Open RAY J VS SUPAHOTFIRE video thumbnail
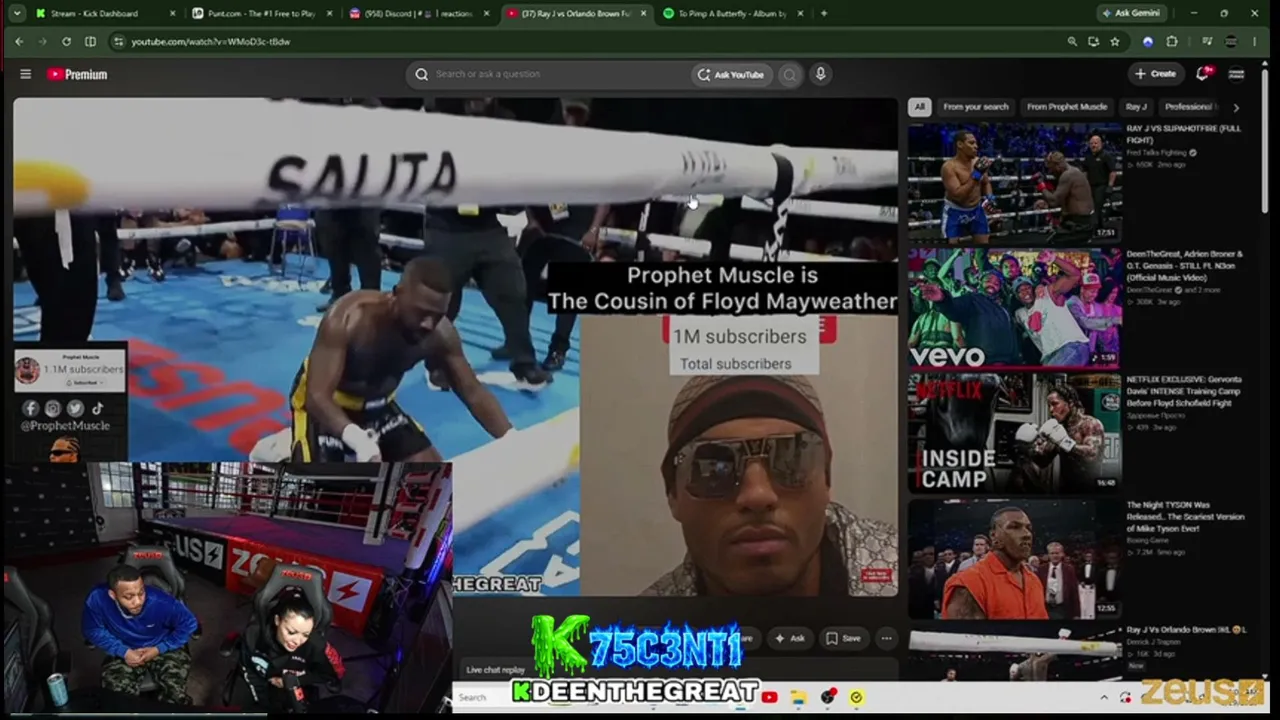1280x720 pixels. [1014, 184]
